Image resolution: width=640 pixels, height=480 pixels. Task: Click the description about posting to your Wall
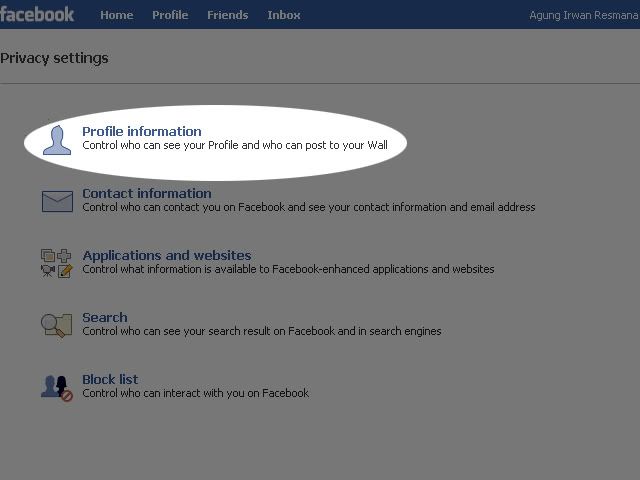tap(235, 146)
